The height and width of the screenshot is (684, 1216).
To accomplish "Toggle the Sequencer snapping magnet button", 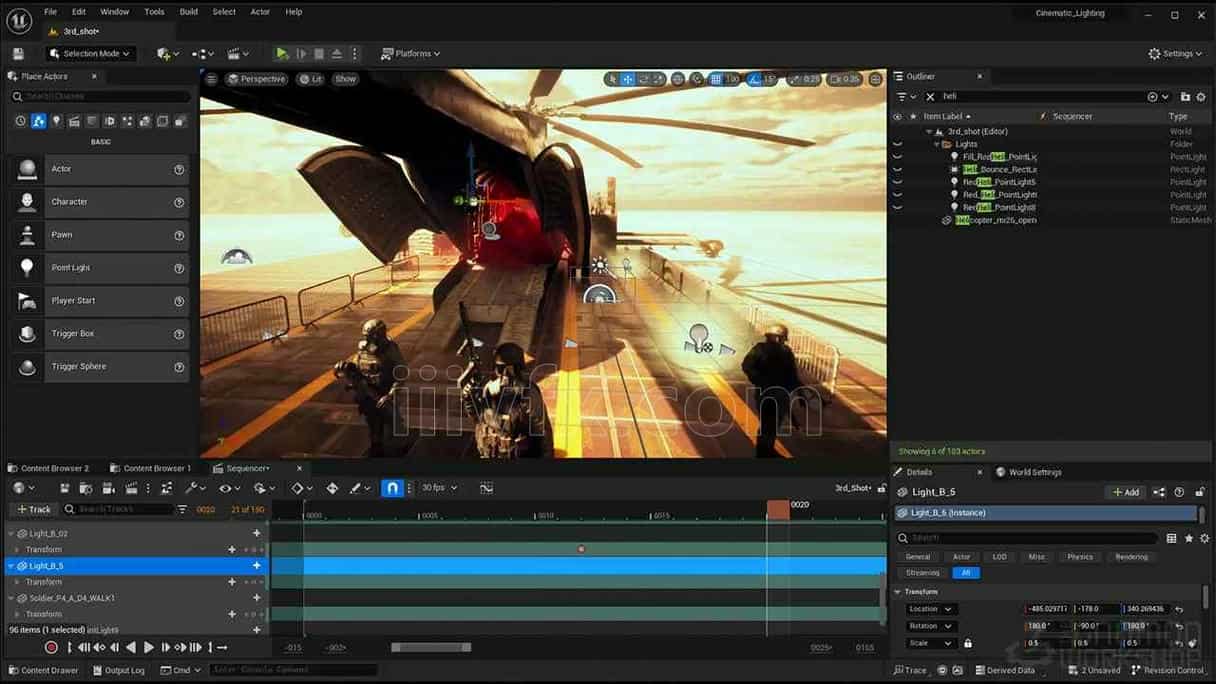I will (x=393, y=488).
